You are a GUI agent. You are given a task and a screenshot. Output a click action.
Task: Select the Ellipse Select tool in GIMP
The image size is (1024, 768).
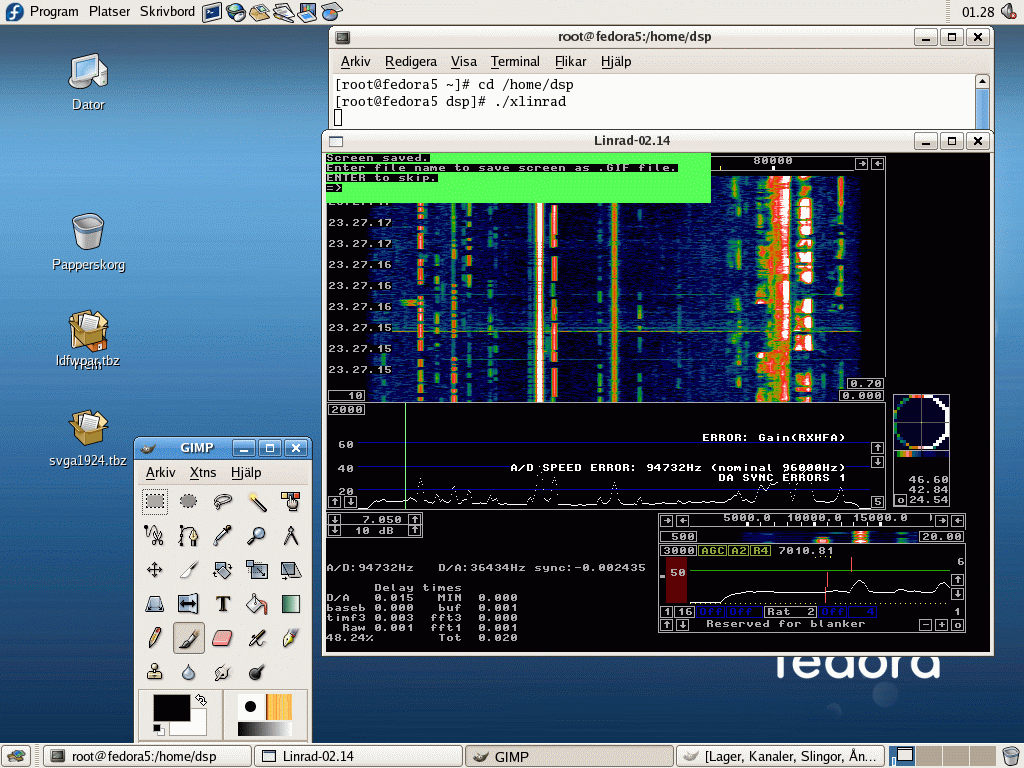click(x=189, y=502)
